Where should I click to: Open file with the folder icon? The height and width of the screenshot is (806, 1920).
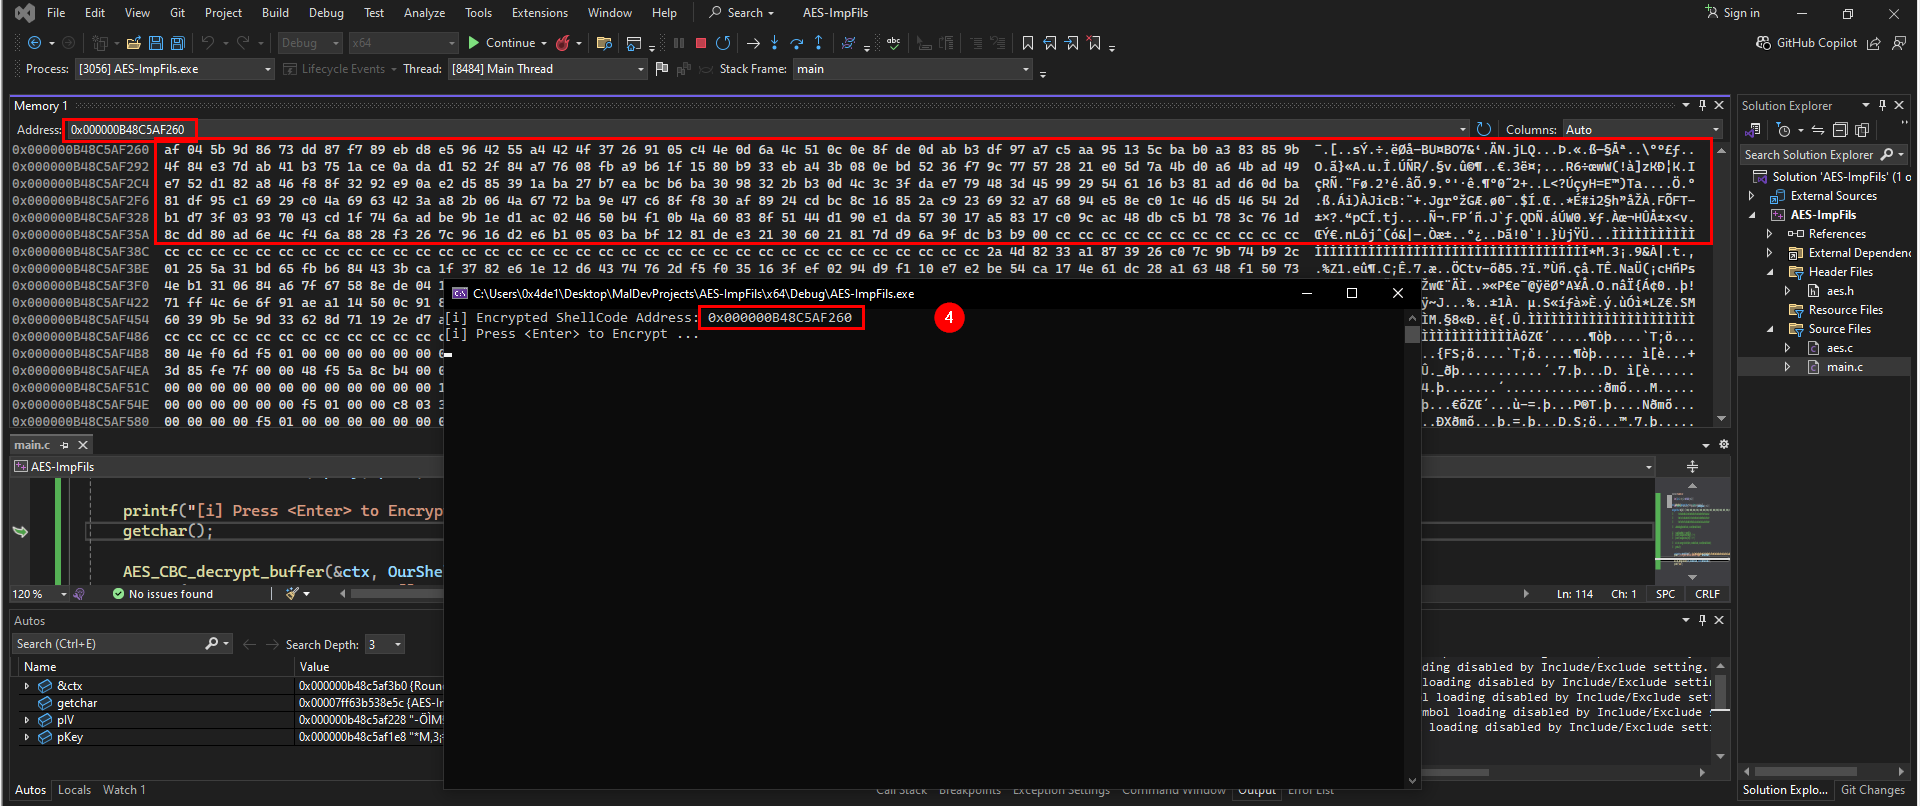coord(133,43)
